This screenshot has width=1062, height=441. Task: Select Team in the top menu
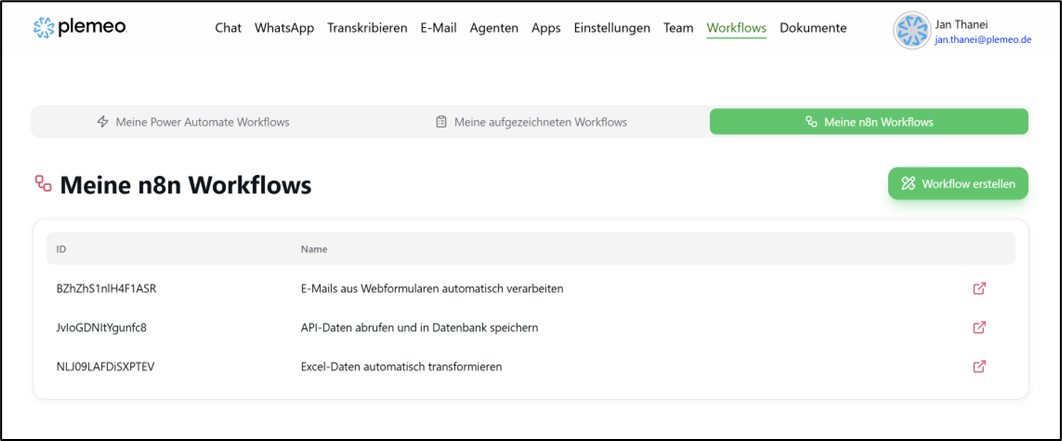click(x=678, y=28)
